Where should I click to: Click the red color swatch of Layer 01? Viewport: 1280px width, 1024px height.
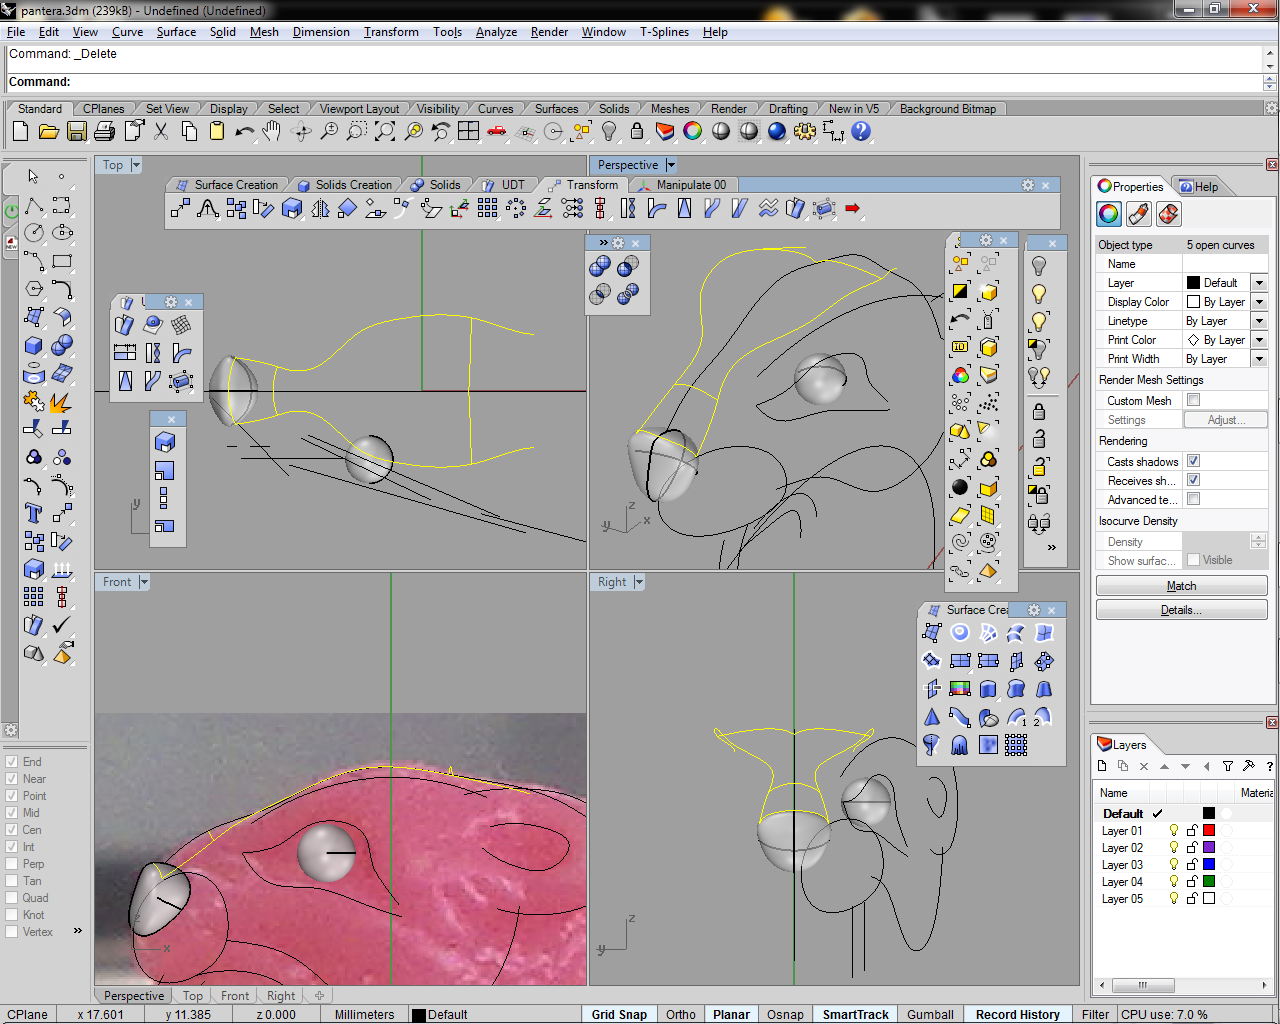click(x=1208, y=831)
